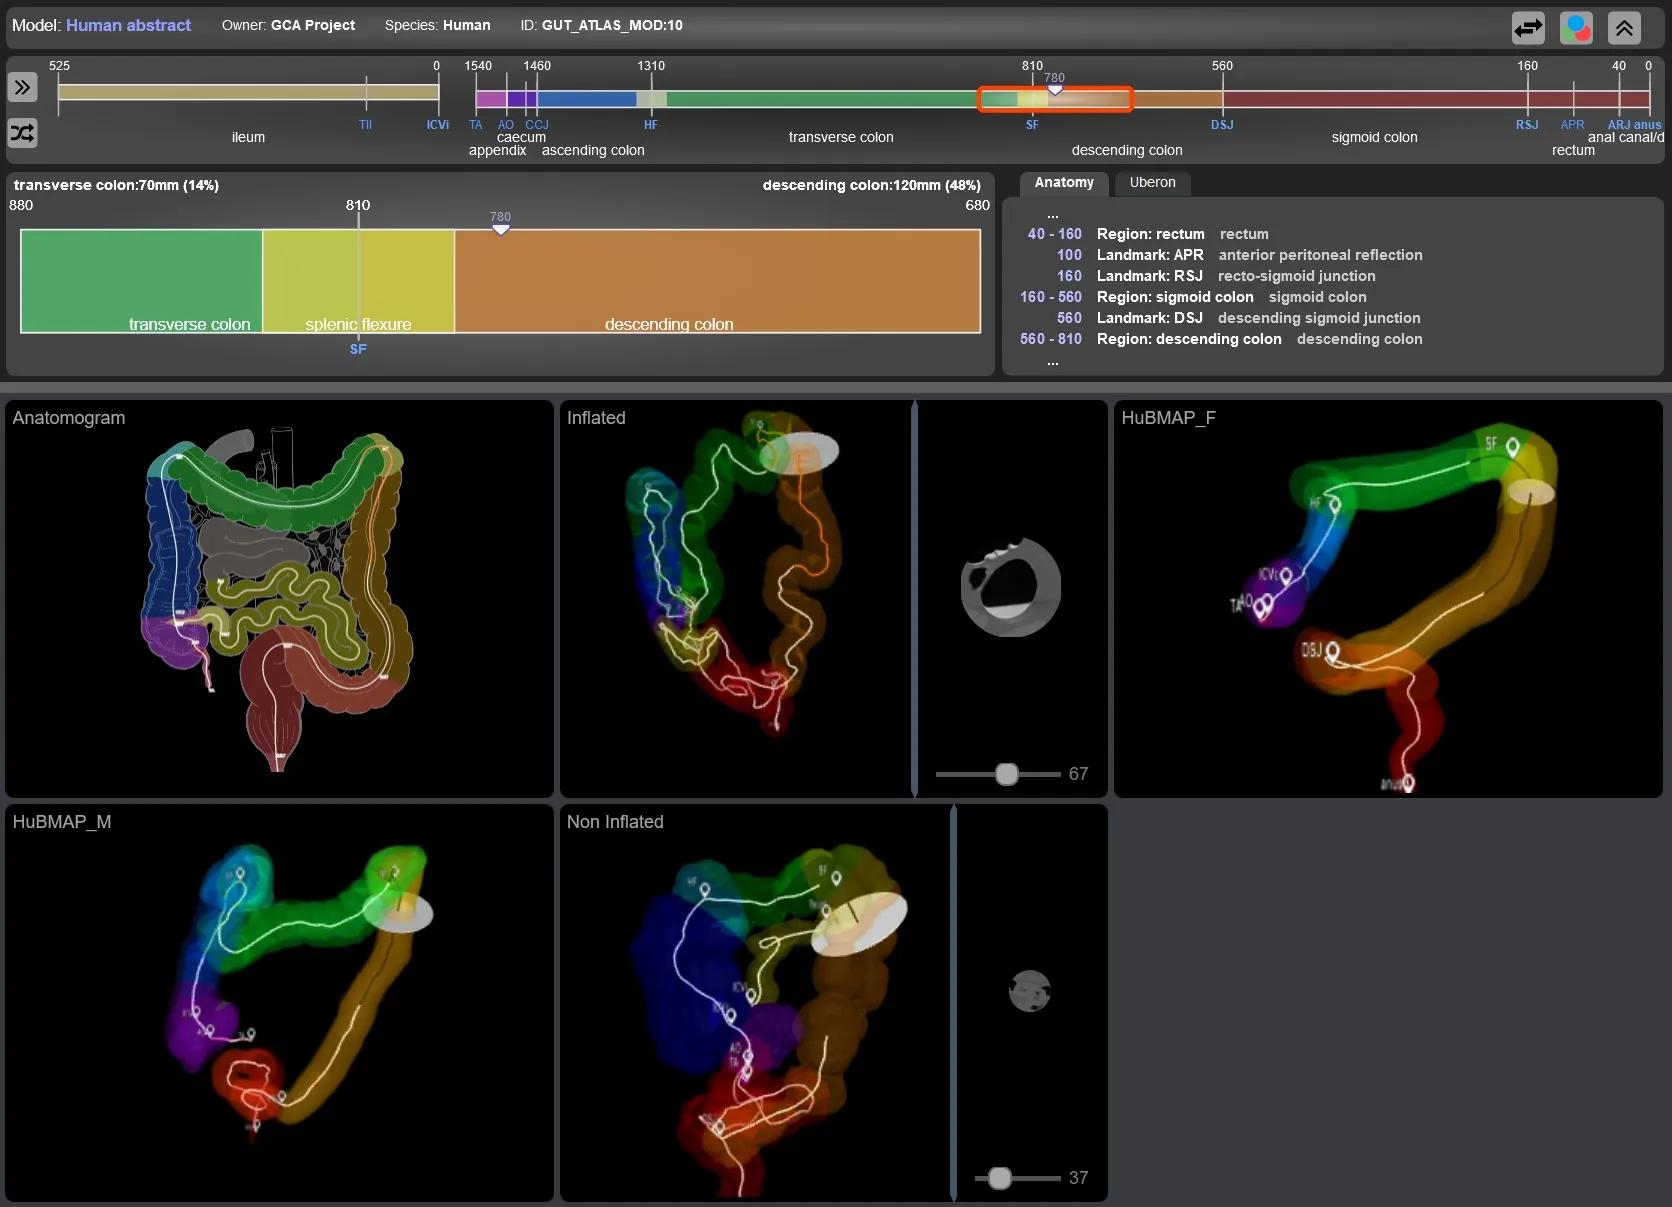Click the slice disc in Inflated 3D view
Viewport: 1672px width, 1207px height.
click(799, 453)
